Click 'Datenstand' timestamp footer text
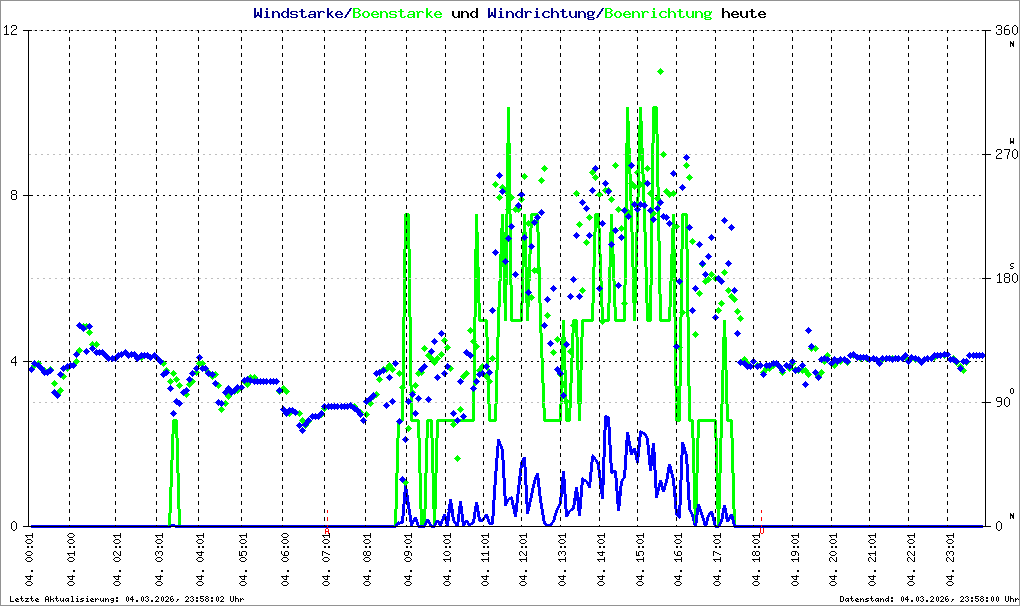Viewport: 1020px width, 606px height. pyautogui.click(x=928, y=599)
